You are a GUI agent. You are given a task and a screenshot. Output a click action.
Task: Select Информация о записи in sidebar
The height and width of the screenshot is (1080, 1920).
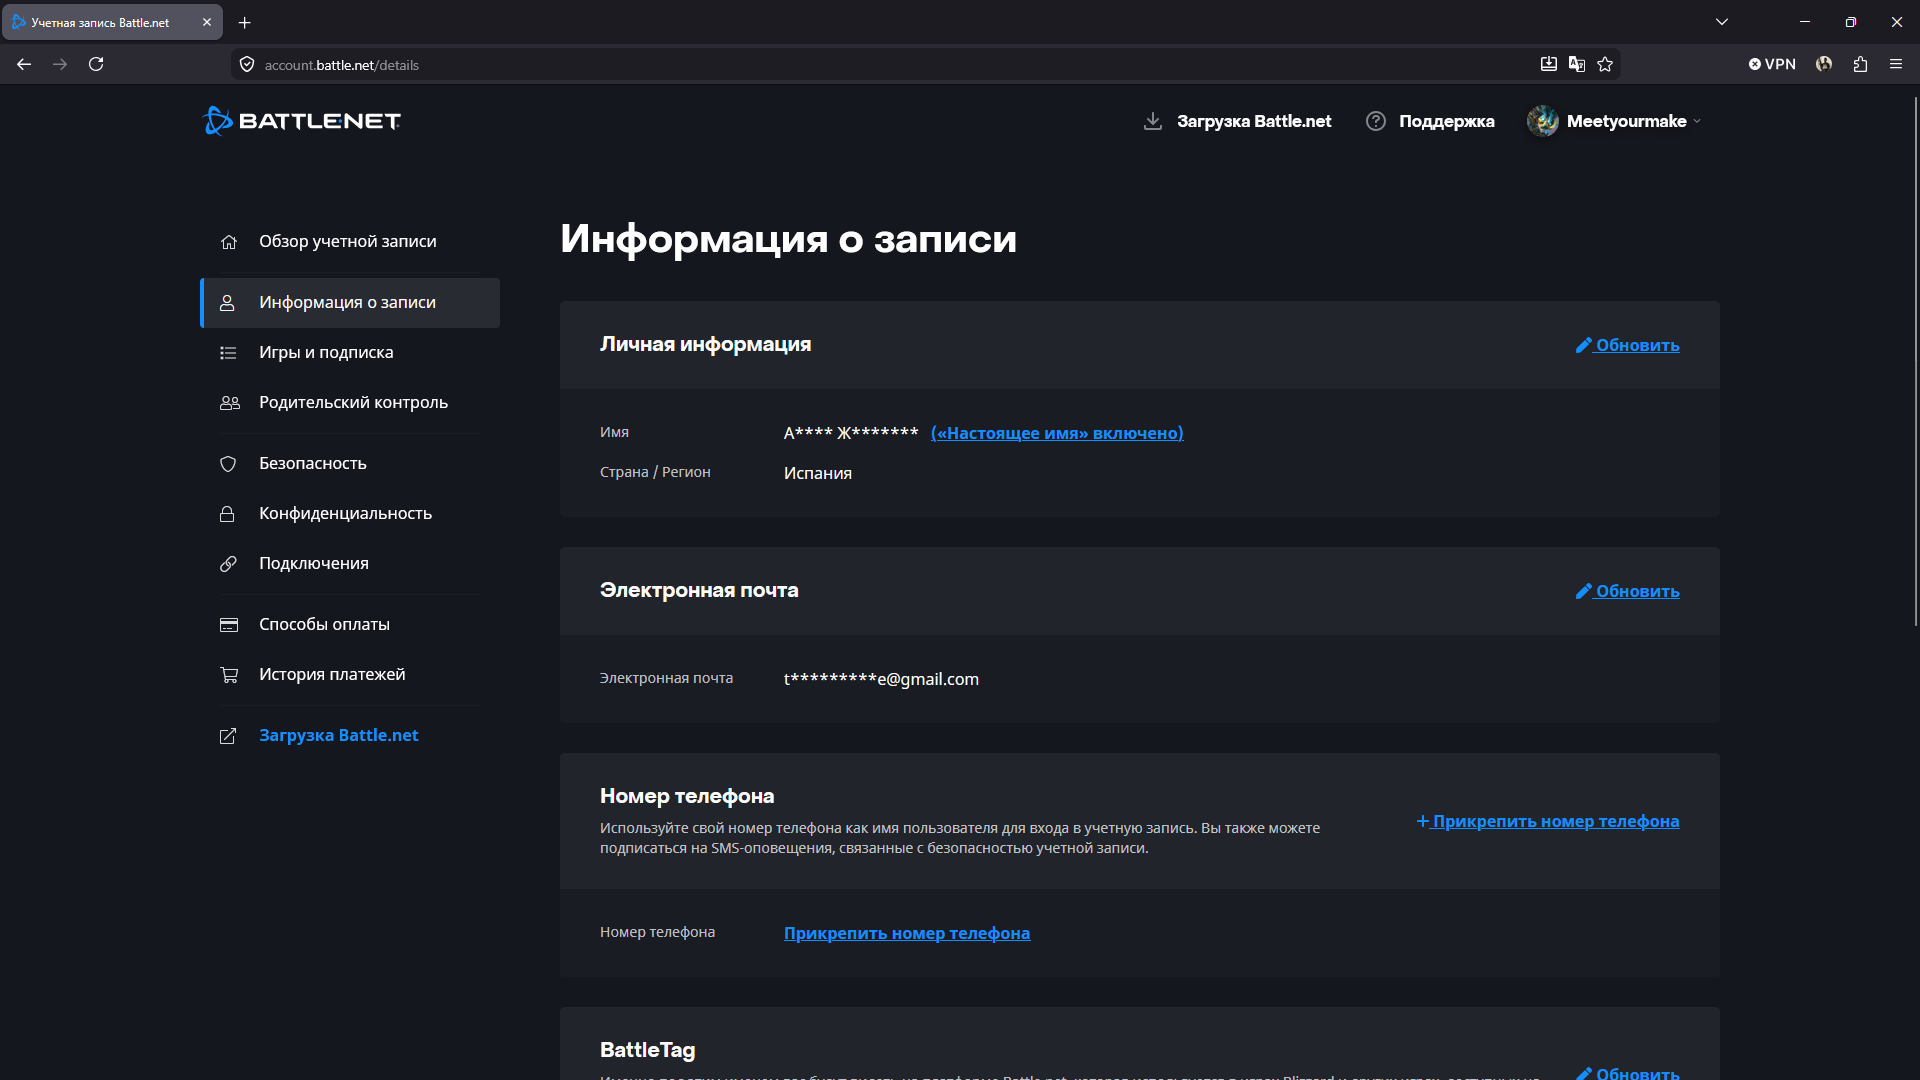tap(350, 303)
